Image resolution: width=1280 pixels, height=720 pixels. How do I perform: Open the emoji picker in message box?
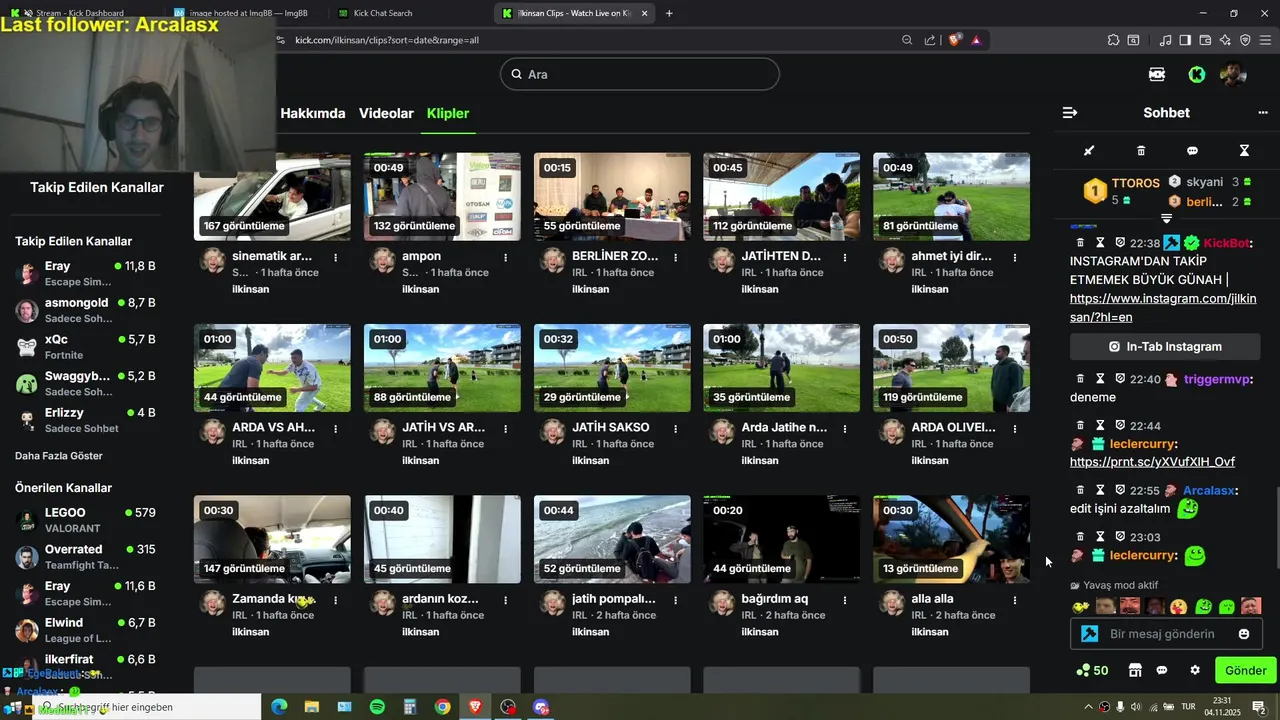1244,634
